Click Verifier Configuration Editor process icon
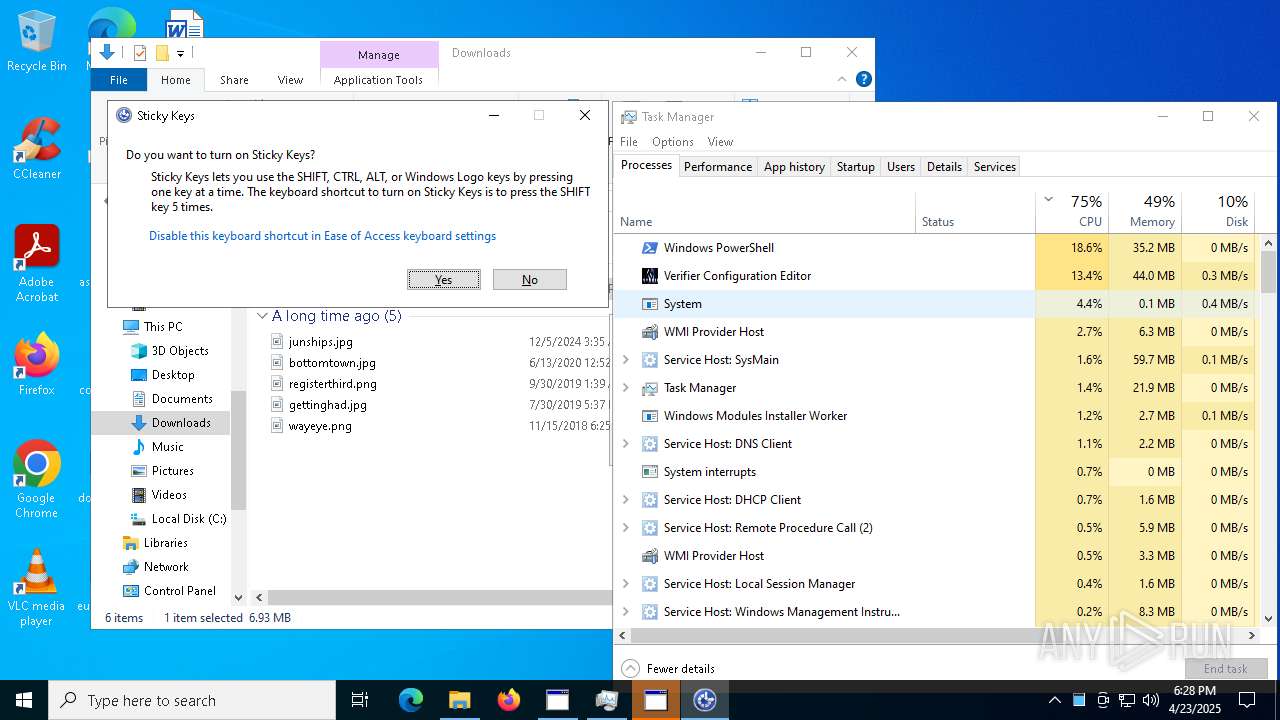Screen dimensions: 1280x720 point(650,276)
